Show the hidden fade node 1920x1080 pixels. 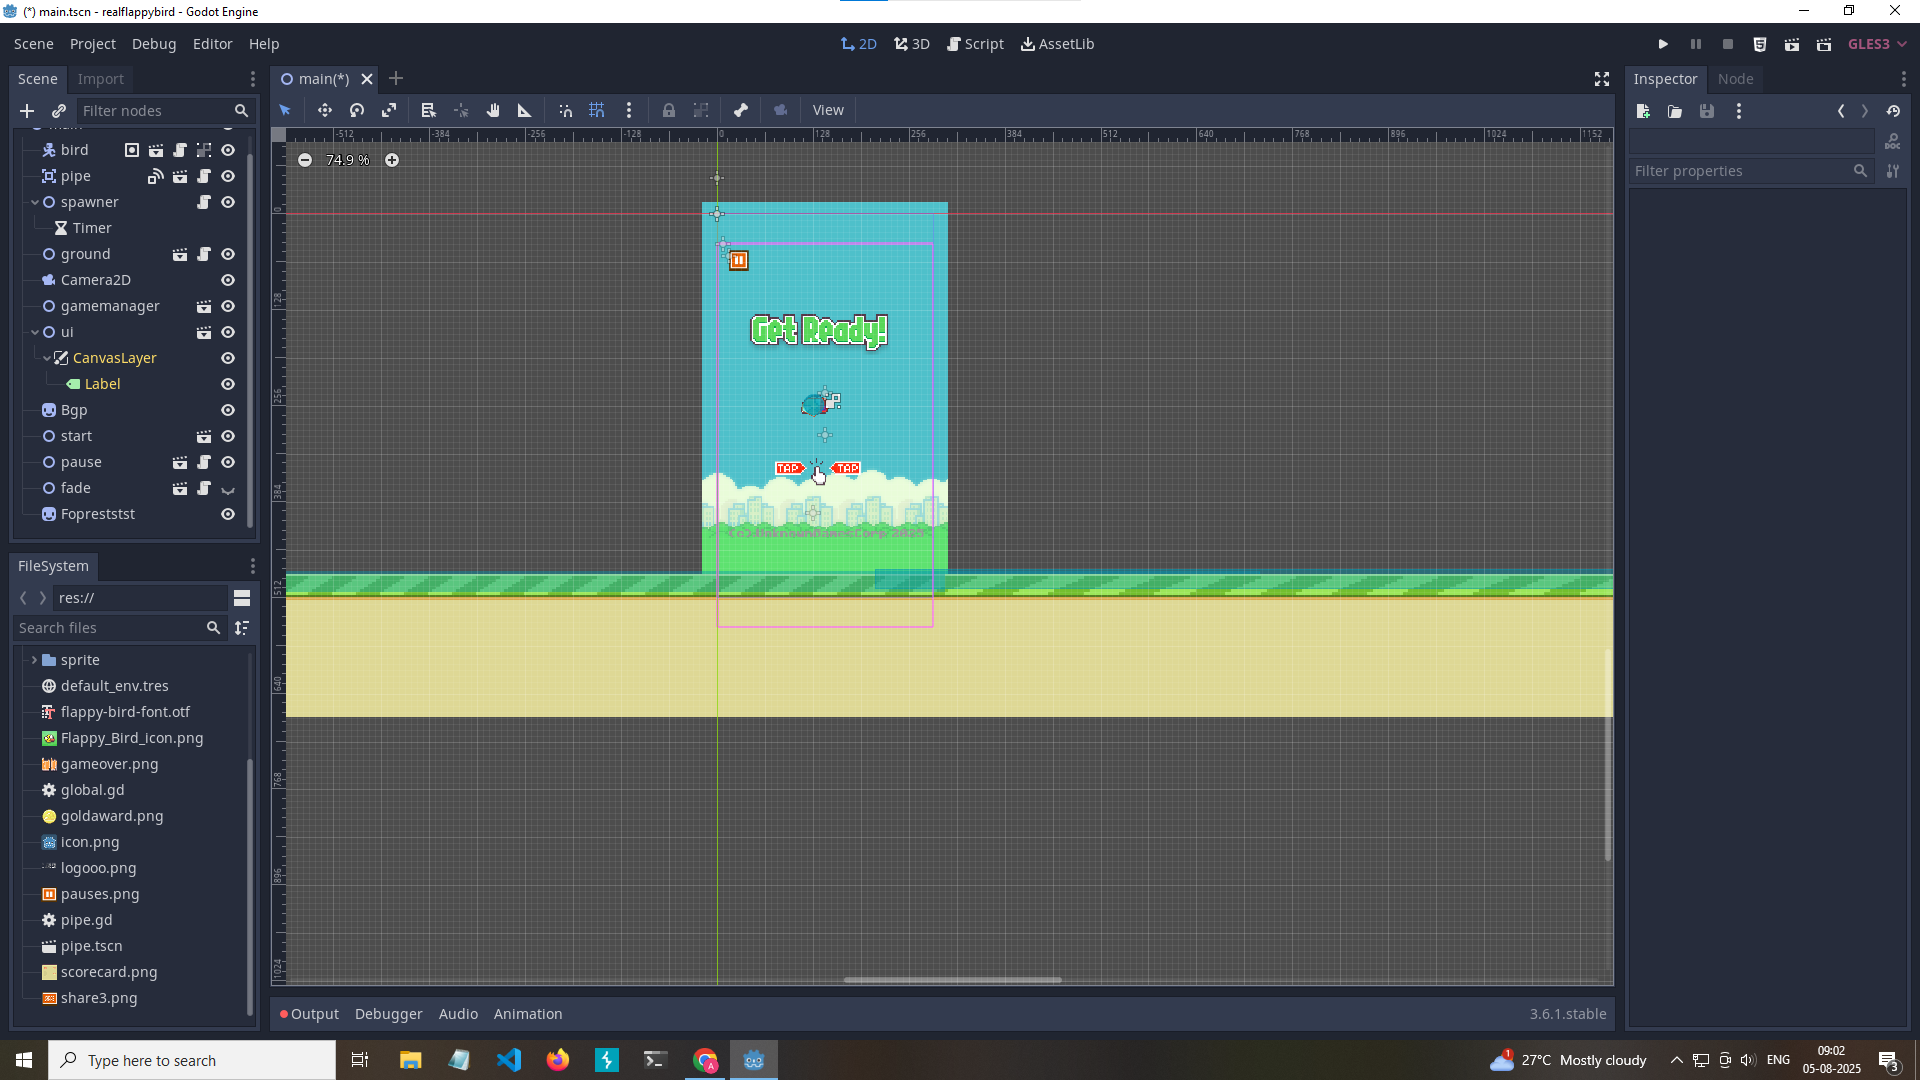point(228,489)
